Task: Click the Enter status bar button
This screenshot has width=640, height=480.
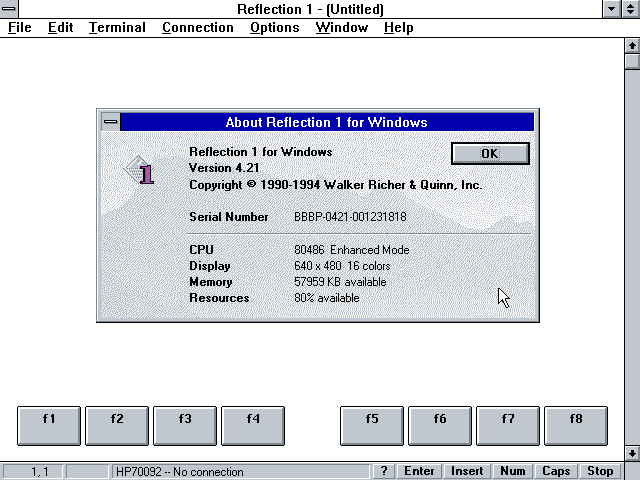Action: (419, 471)
